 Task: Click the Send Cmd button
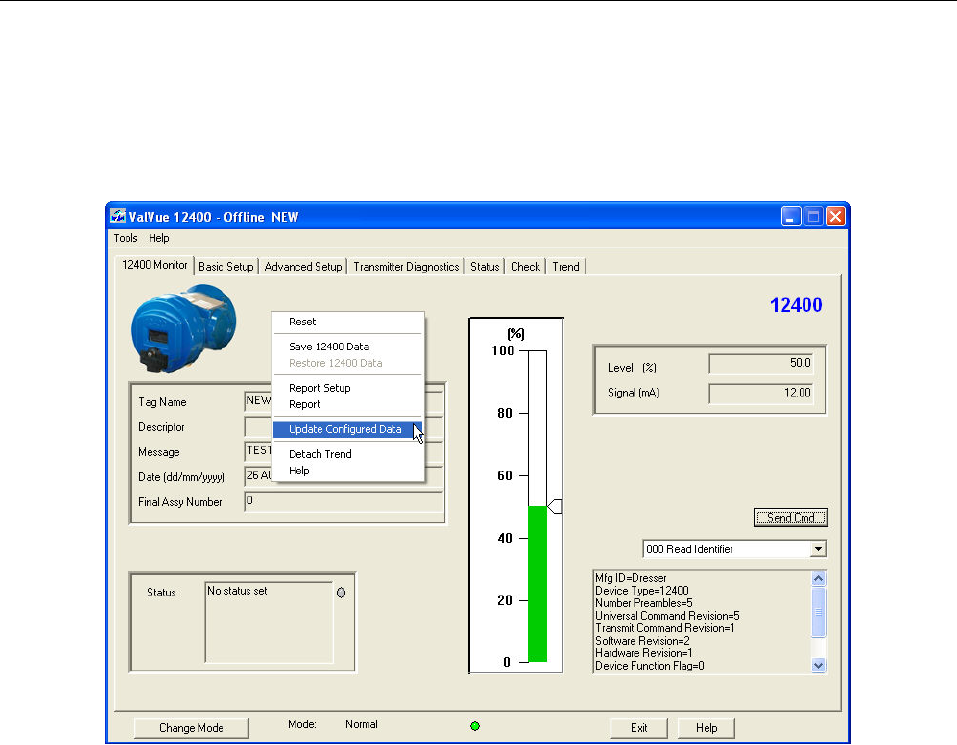point(790,517)
